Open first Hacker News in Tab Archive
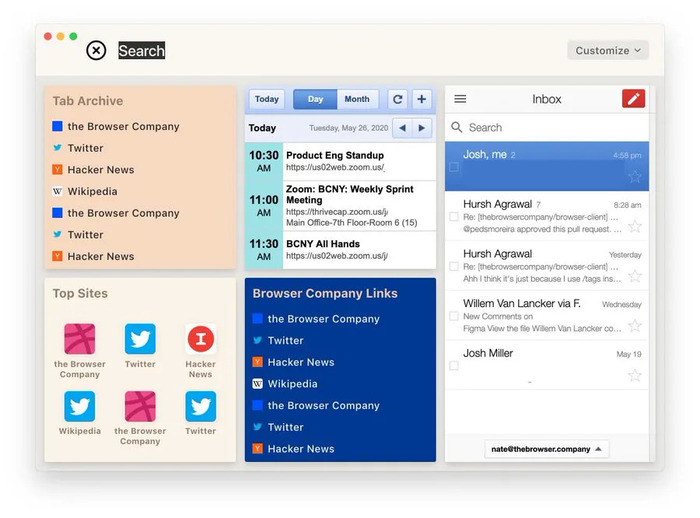The image size is (700, 518). [93, 170]
